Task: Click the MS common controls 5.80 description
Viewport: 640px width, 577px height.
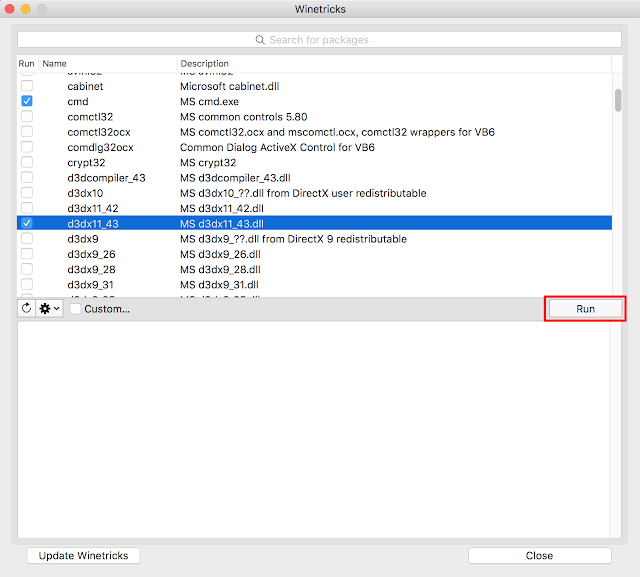Action: click(x=244, y=117)
